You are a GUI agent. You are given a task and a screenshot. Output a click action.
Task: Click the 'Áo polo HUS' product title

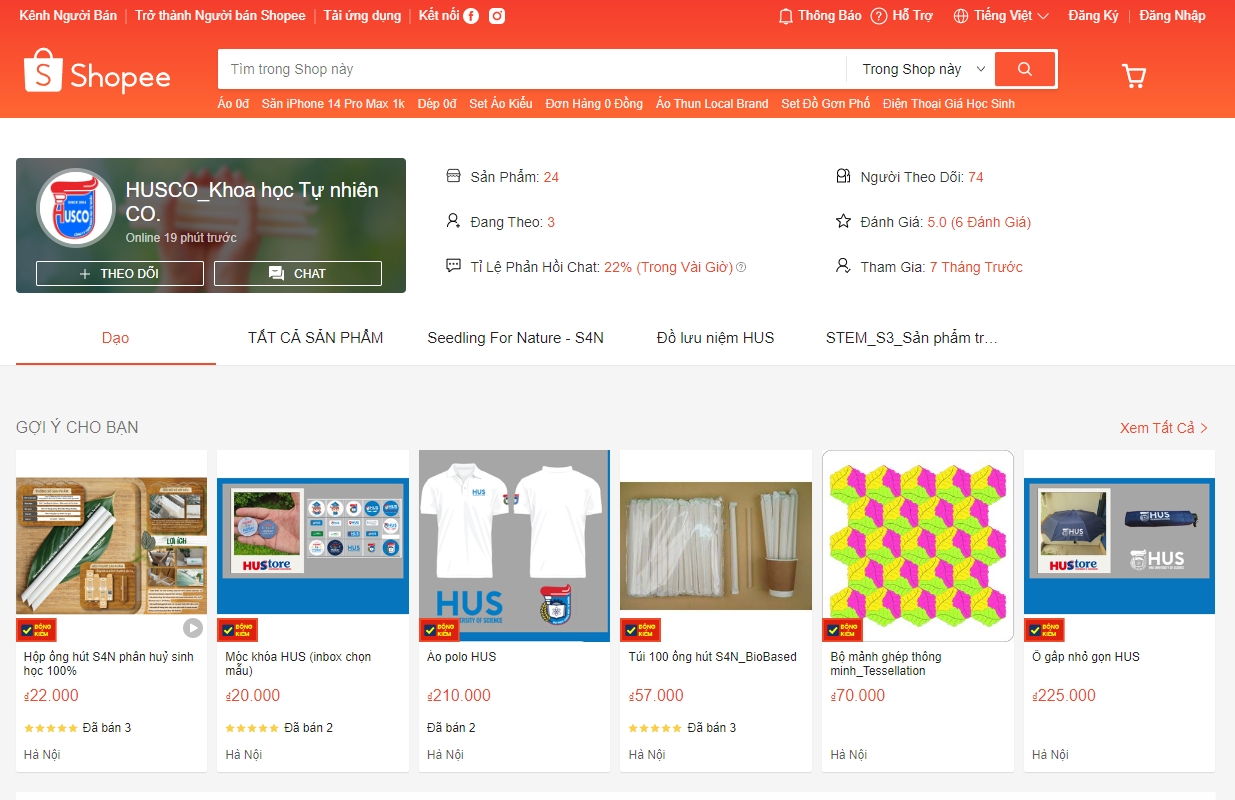coord(462,657)
